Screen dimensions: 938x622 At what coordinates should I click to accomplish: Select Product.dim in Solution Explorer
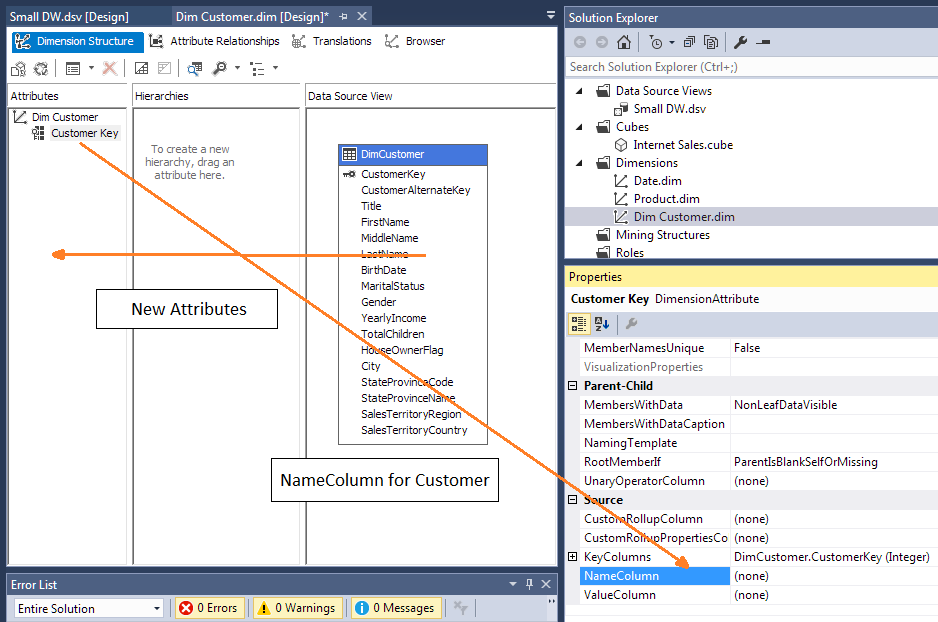[x=666, y=199]
